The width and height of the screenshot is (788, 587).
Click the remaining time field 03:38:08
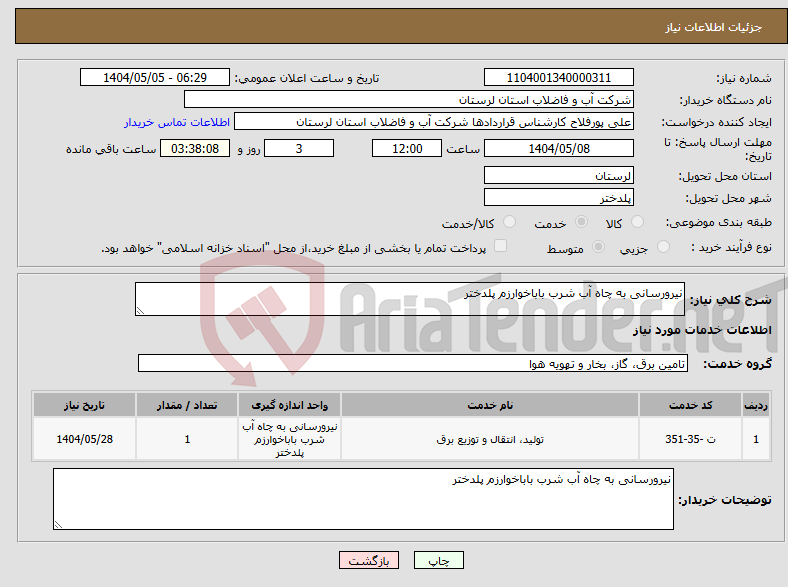coord(195,148)
